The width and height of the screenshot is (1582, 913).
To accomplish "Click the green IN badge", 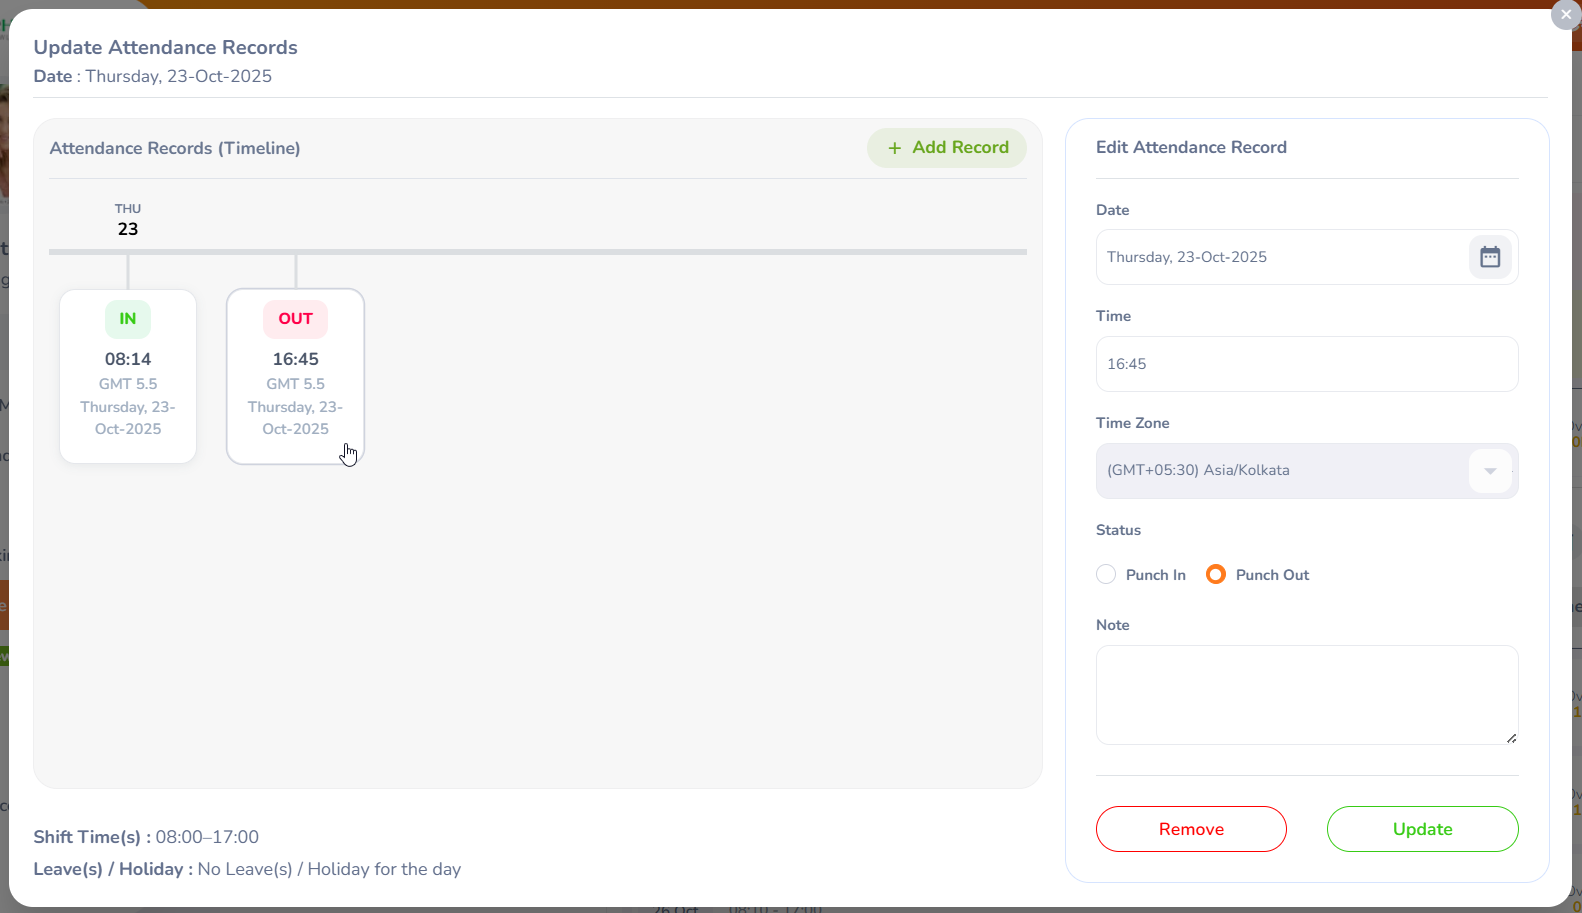I will point(128,319).
